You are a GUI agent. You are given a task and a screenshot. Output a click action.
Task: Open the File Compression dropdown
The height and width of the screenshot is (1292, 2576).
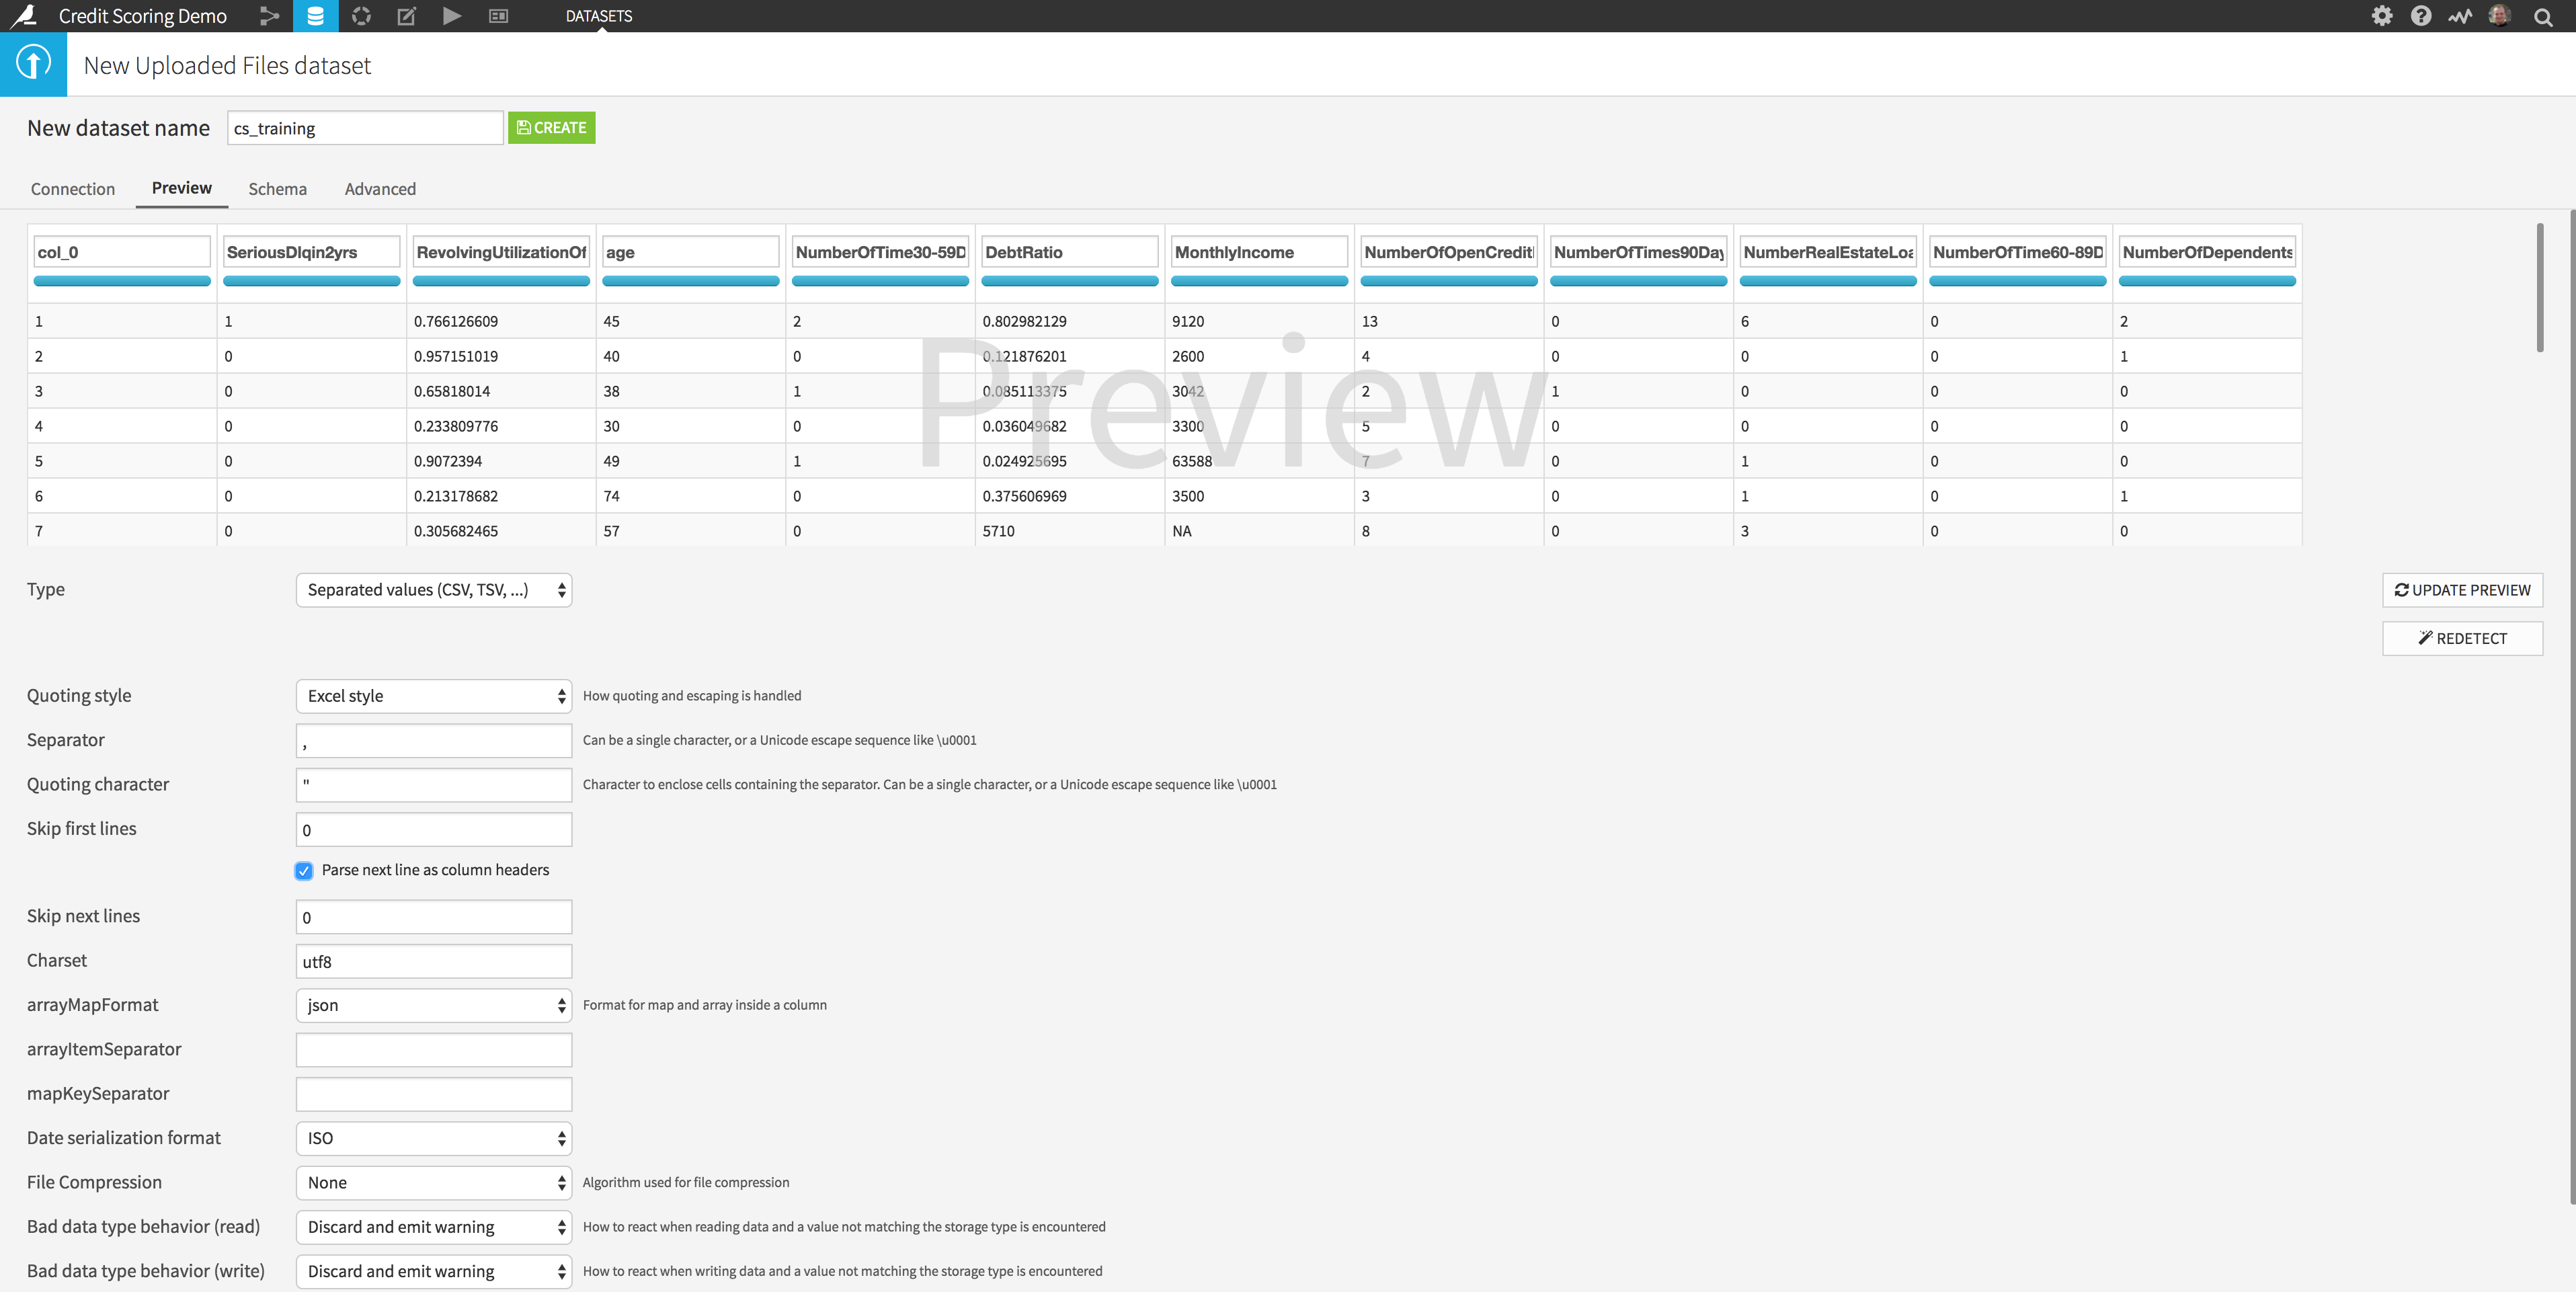point(434,1182)
